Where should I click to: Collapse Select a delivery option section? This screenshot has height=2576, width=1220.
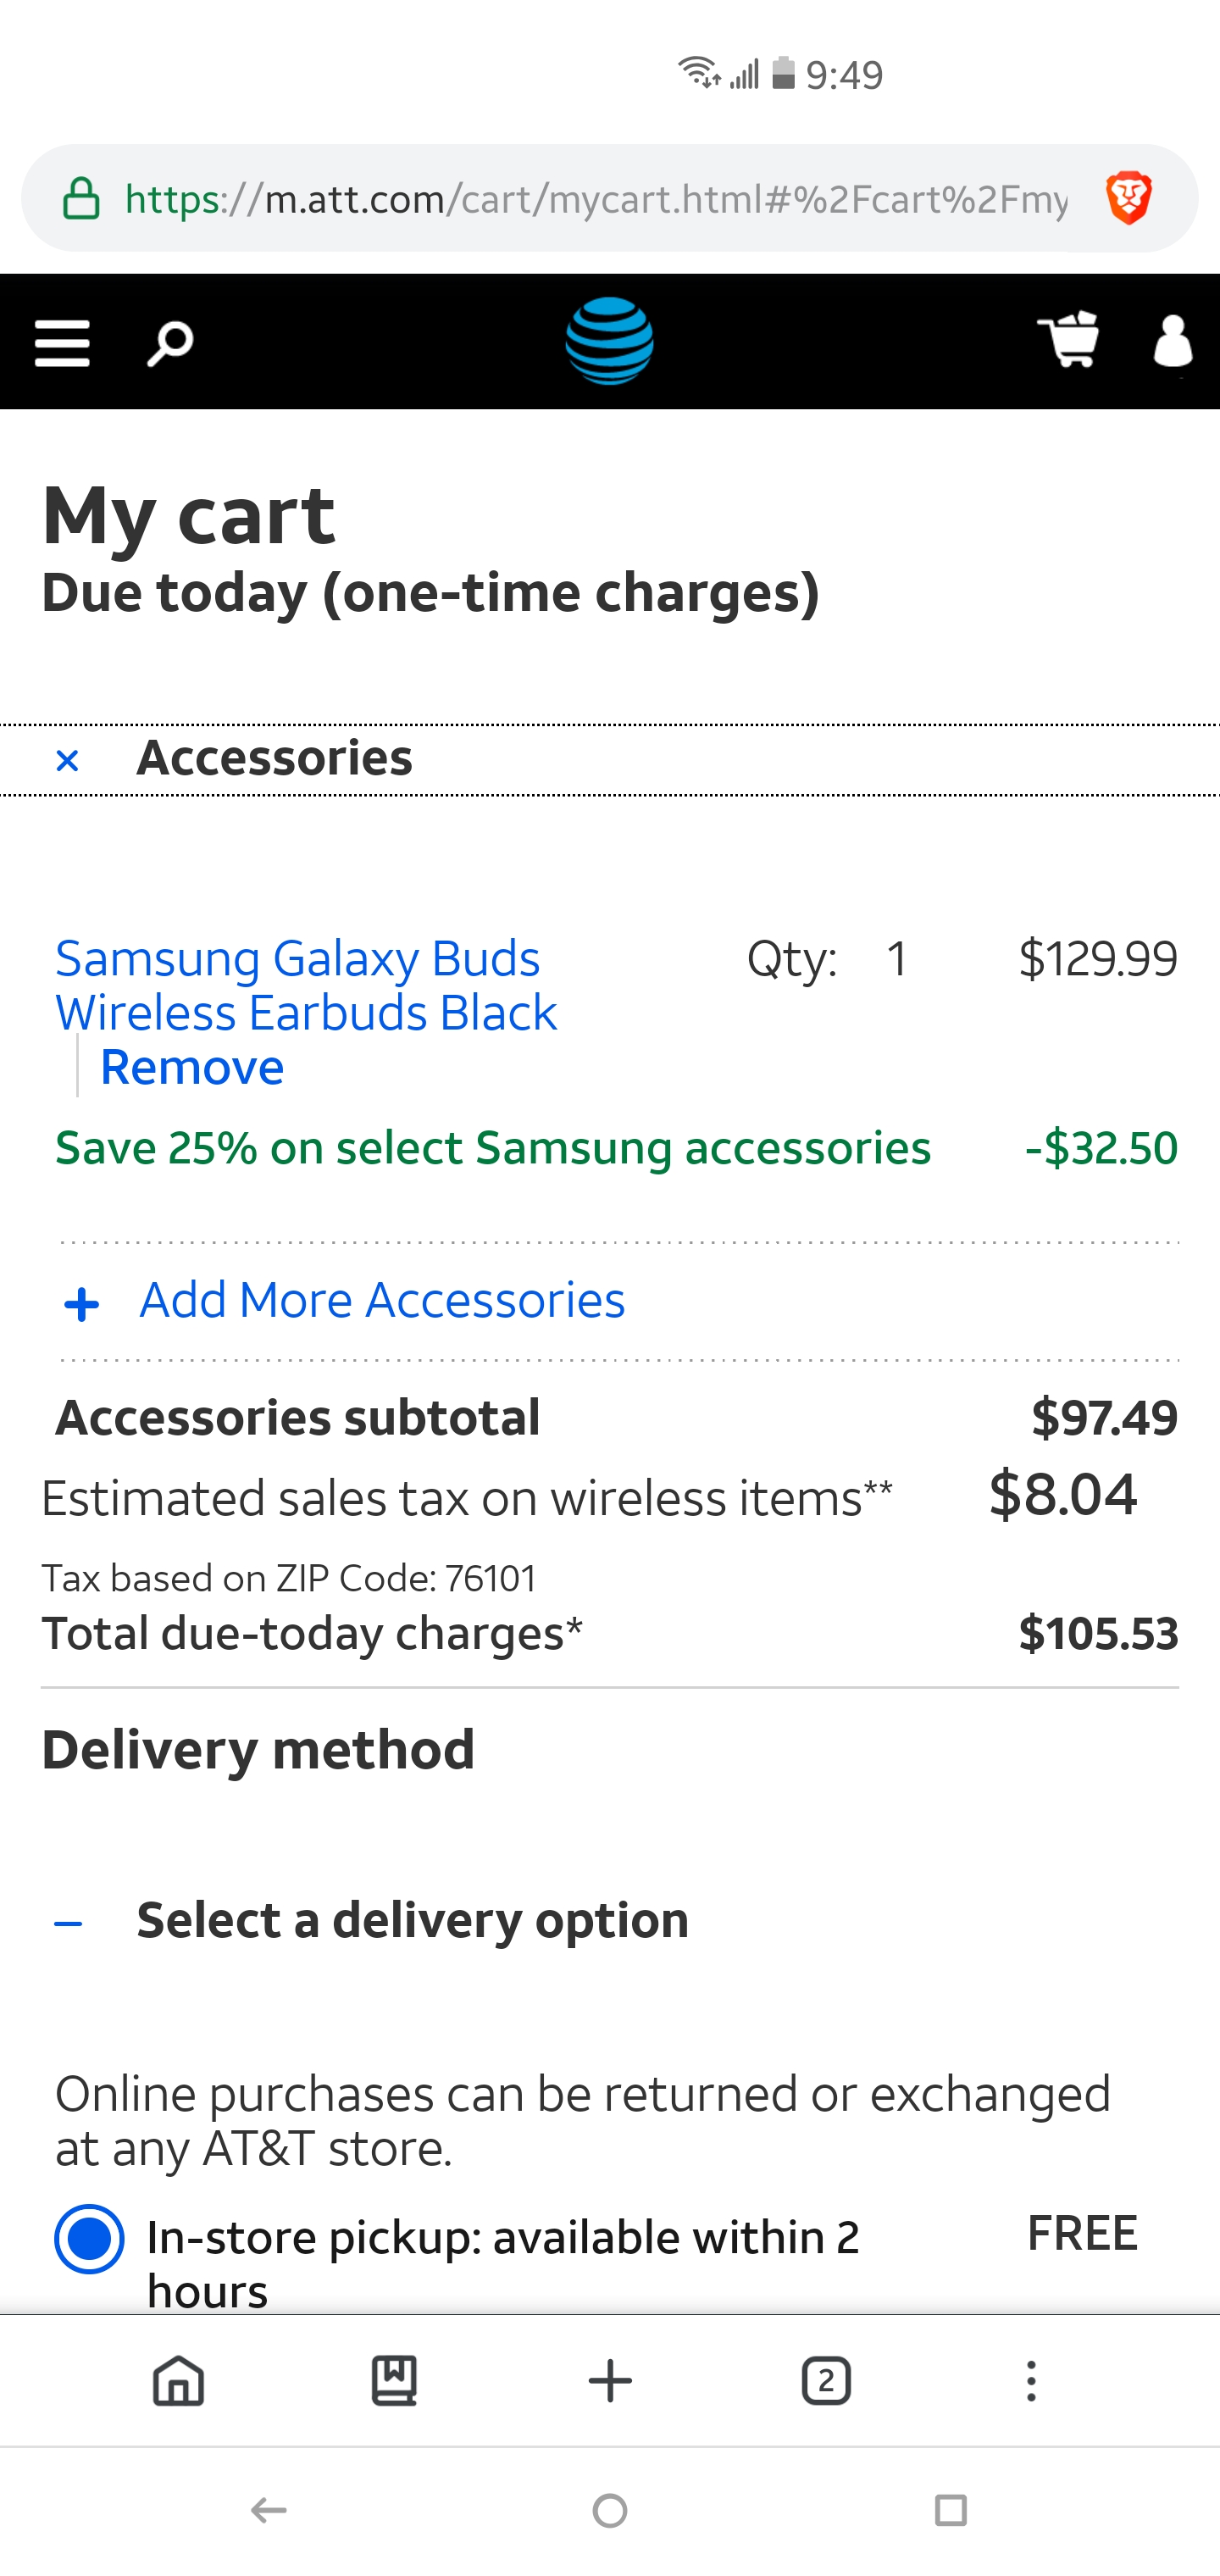click(68, 1923)
